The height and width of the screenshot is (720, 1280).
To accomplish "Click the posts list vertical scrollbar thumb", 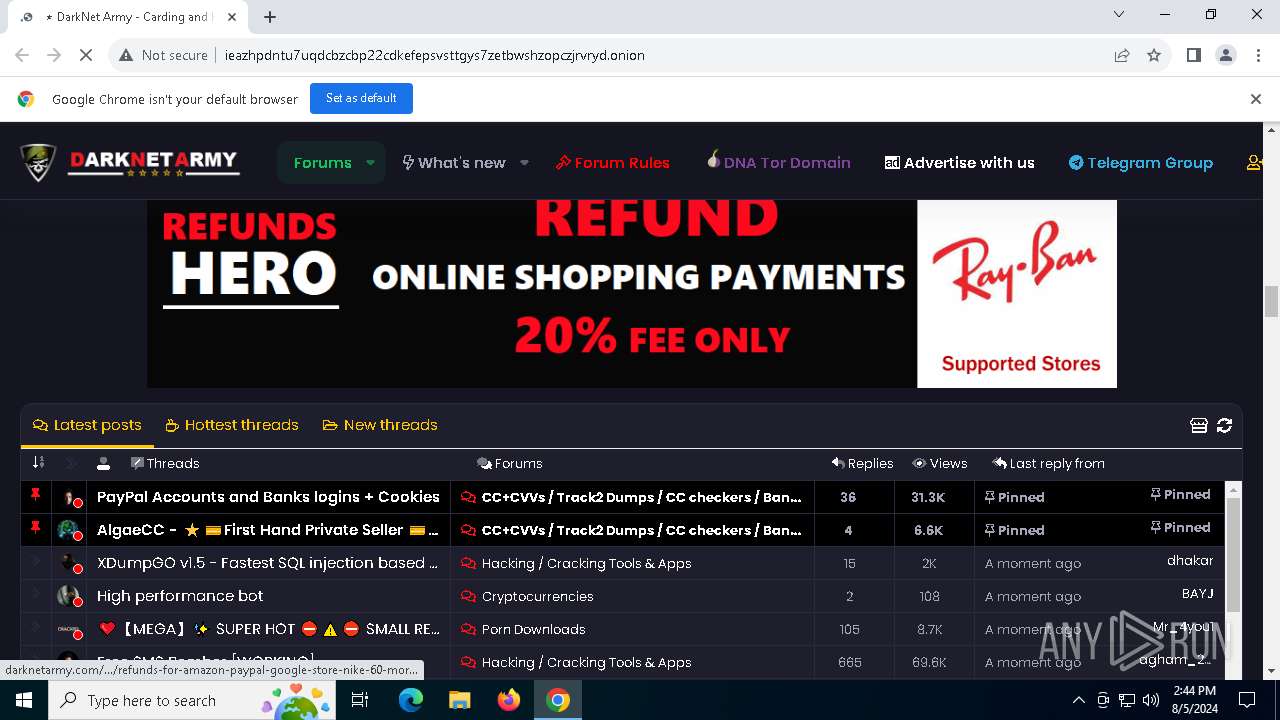I will coord(1233,555).
